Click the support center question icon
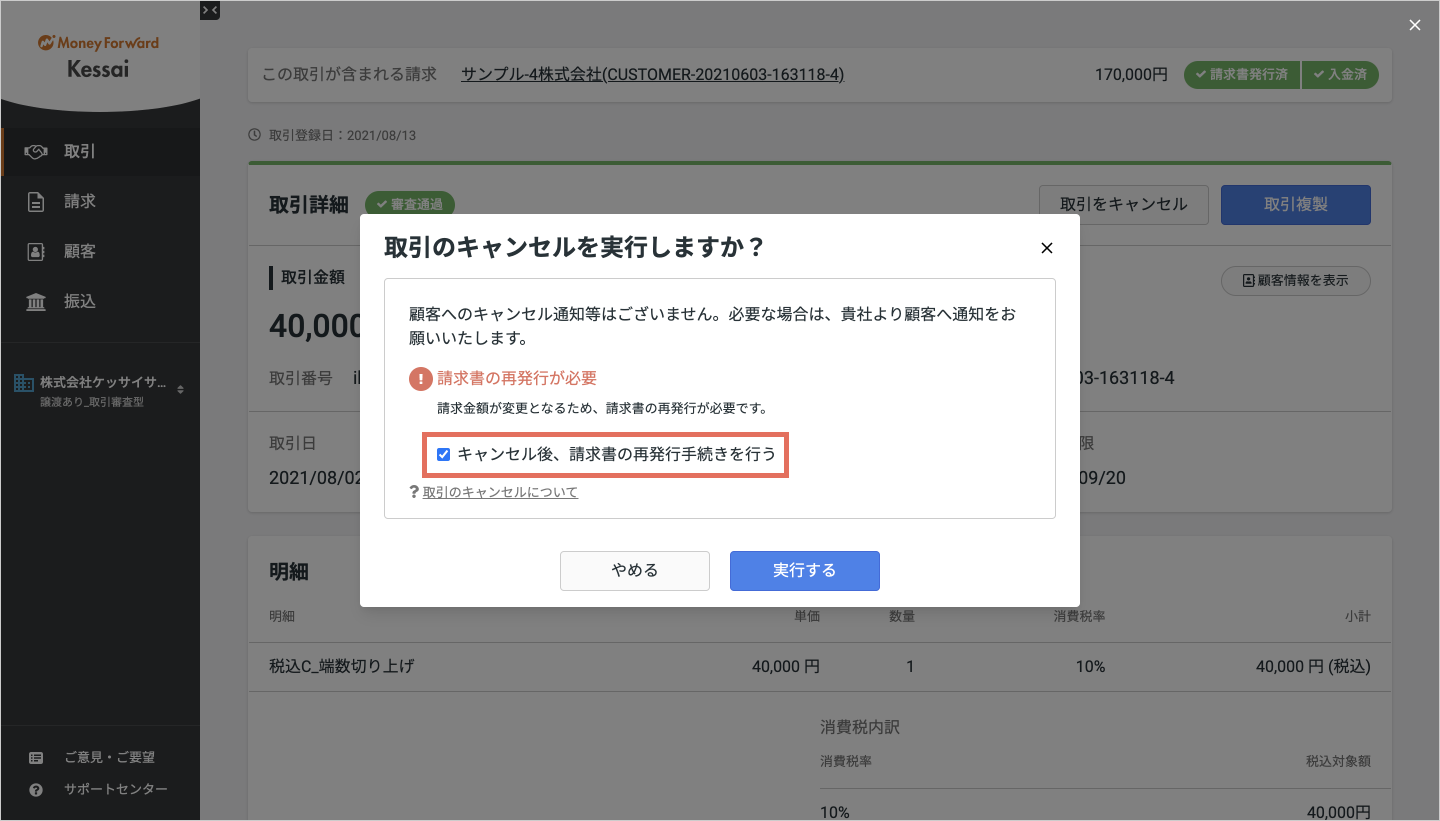Image resolution: width=1440 pixels, height=821 pixels. pos(36,790)
